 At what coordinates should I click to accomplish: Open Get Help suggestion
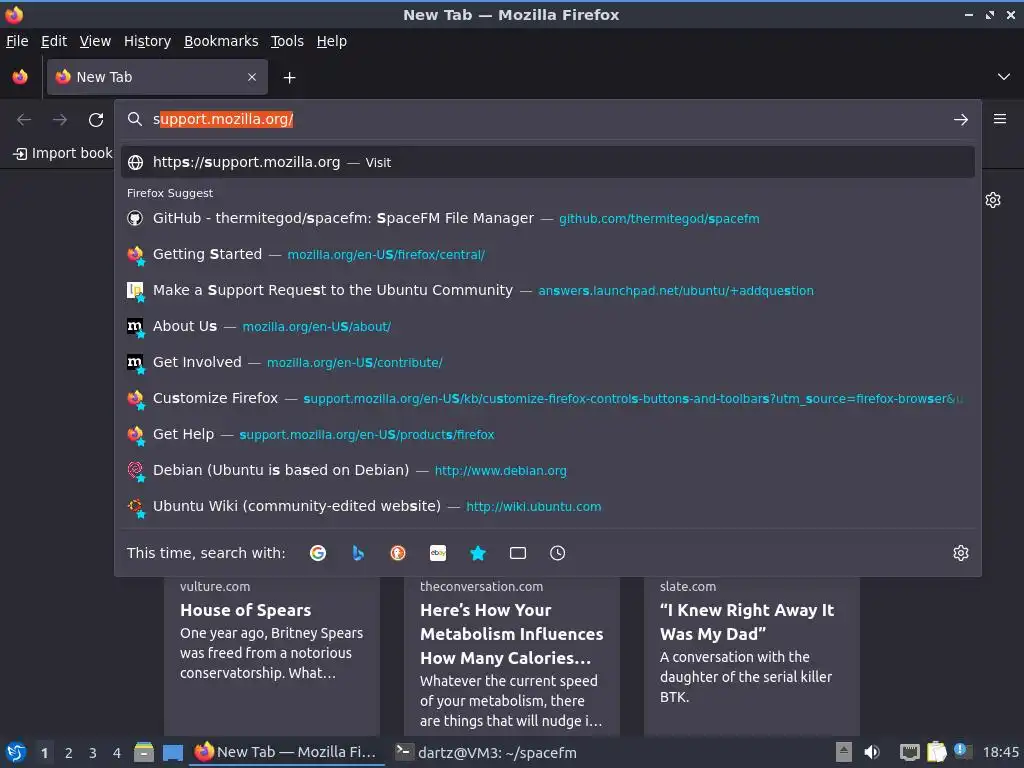[548, 434]
